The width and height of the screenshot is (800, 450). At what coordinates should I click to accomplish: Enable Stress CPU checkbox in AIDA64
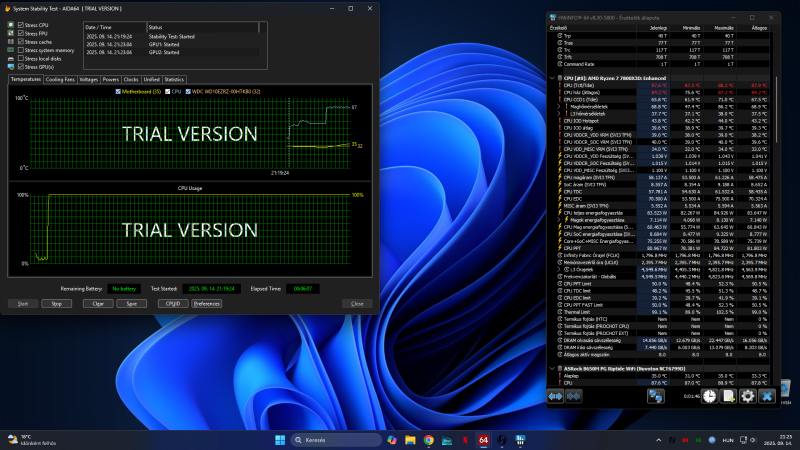pyautogui.click(x=21, y=24)
